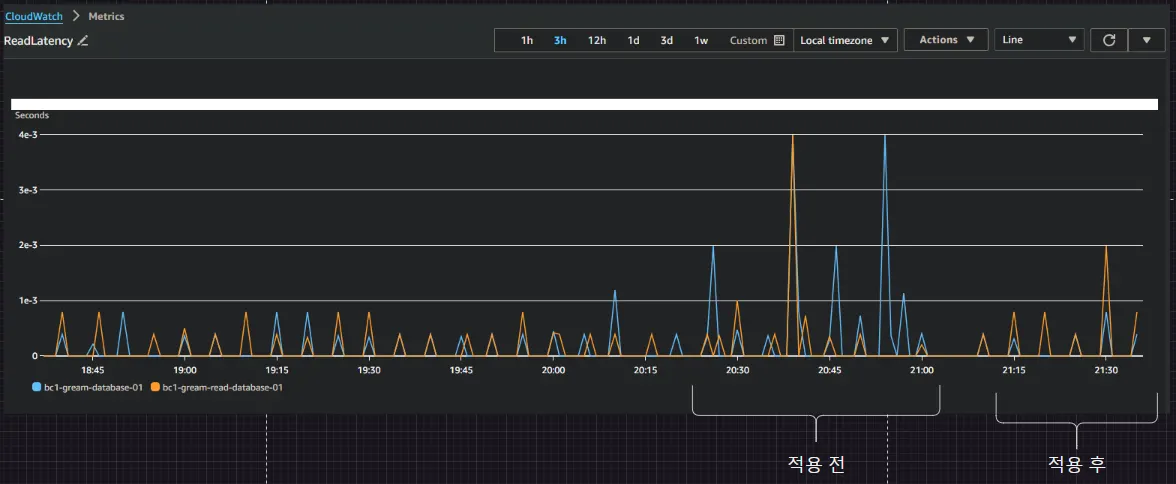Screen dimensions: 1176x484
Task: Toggle bc1-gream-read-database-01 orange legend swatch
Action: click(x=155, y=386)
